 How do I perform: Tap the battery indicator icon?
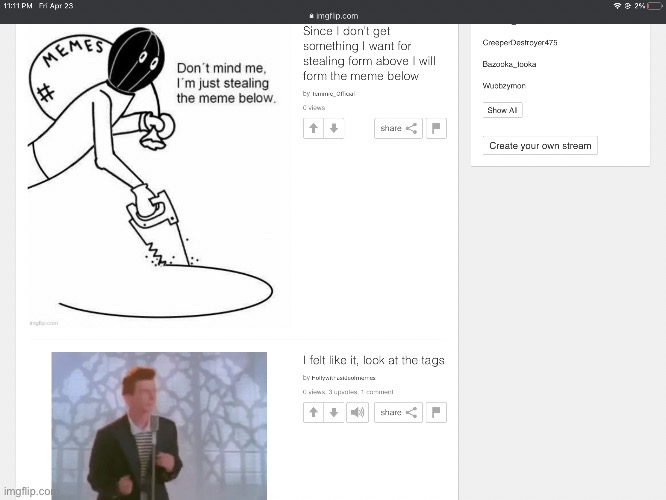point(655,6)
